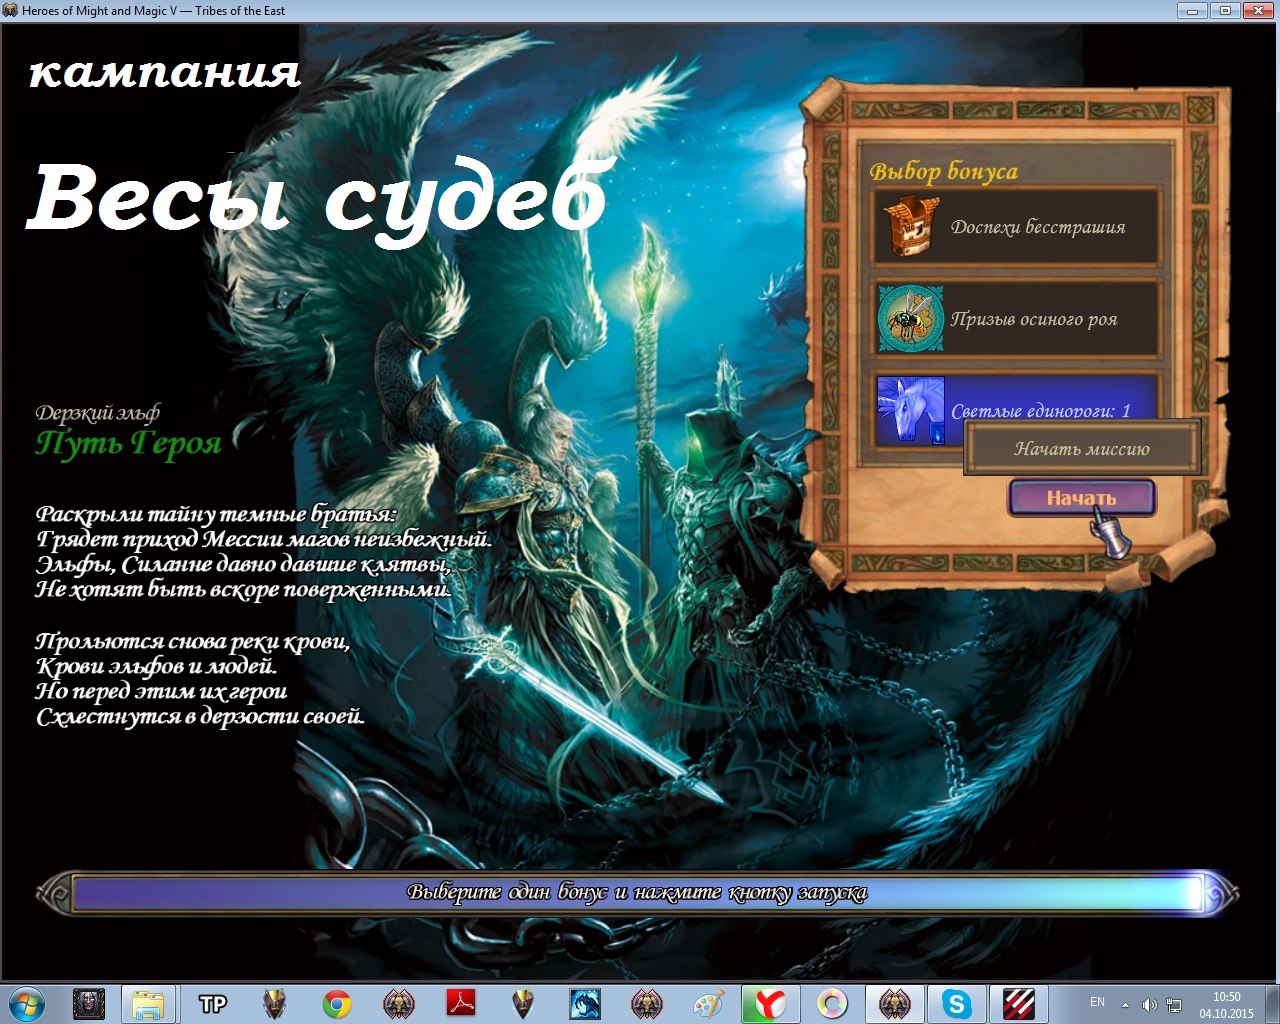Click the active Heroes V taskbar button
This screenshot has width=1280, height=1024.
pos(894,1003)
